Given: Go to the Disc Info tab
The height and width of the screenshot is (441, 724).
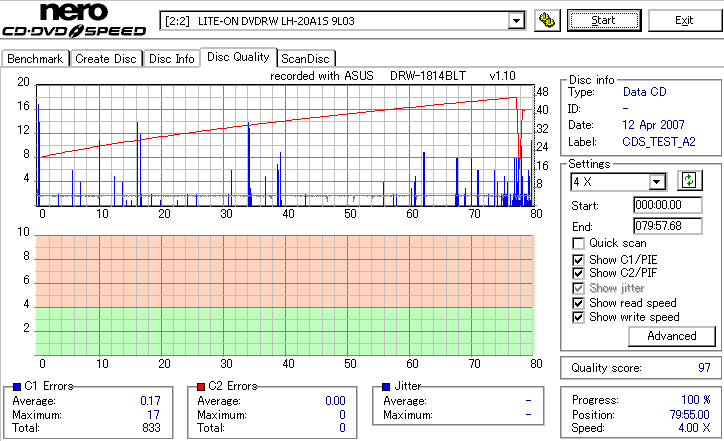Looking at the screenshot, I should pyautogui.click(x=171, y=59).
